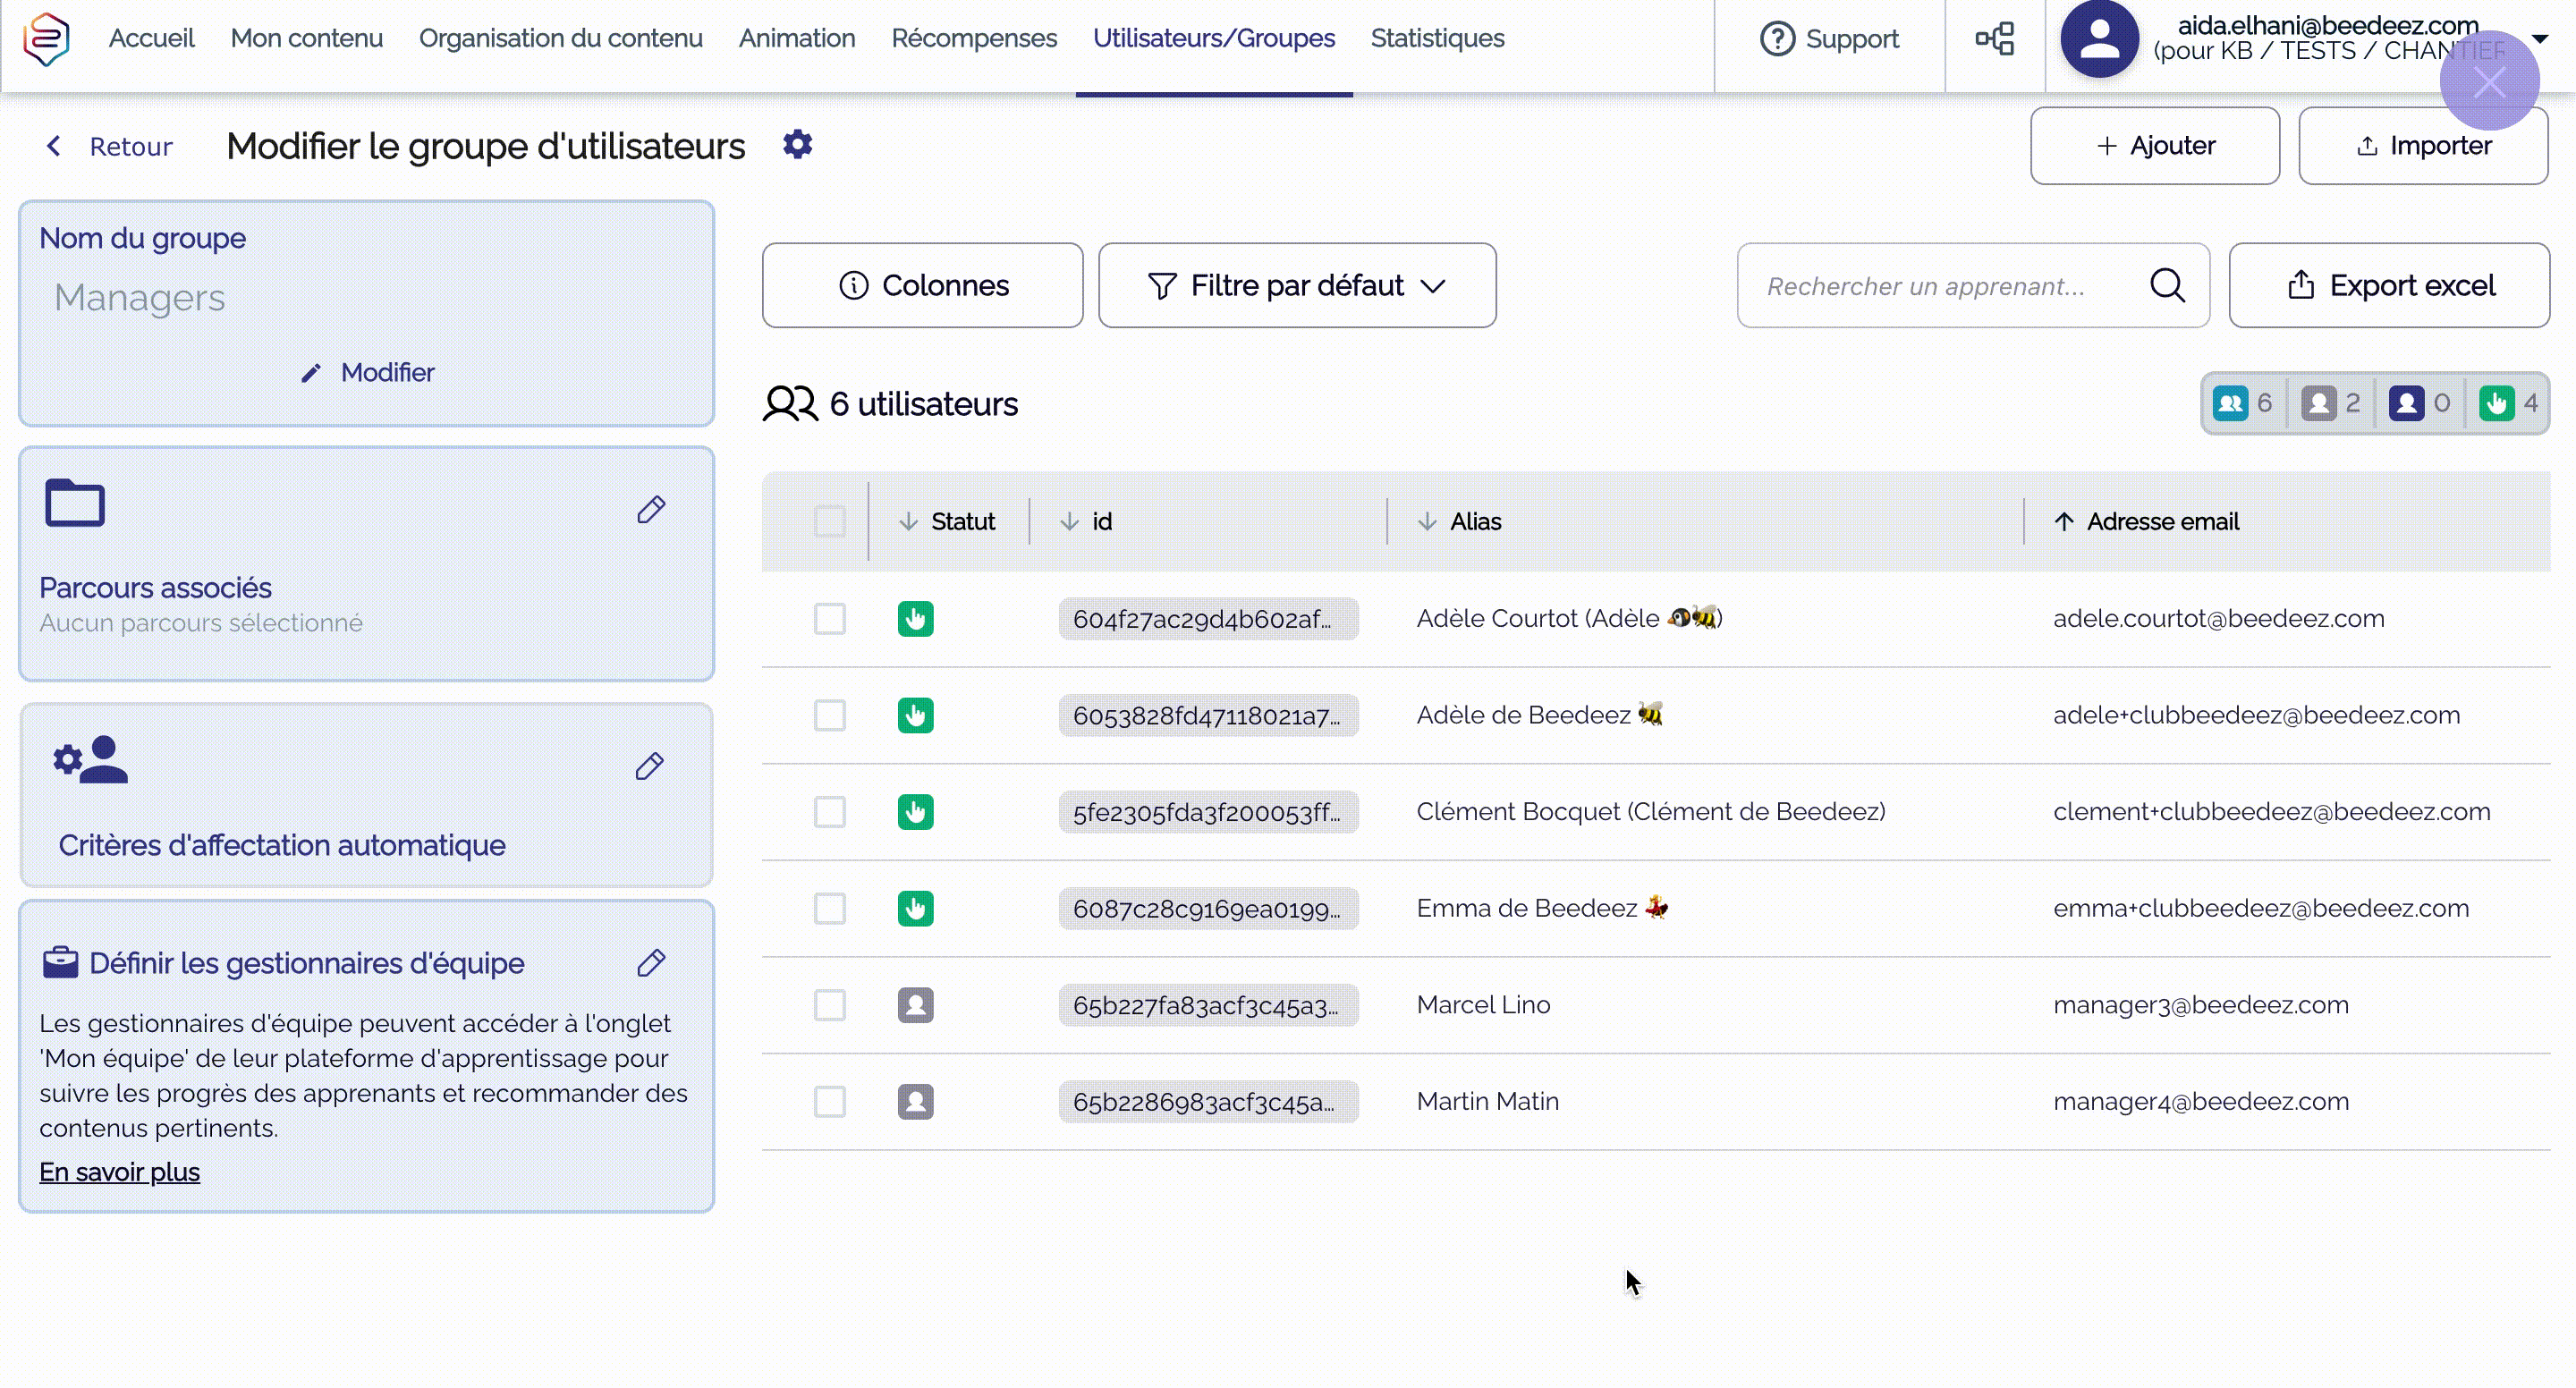Tick the select-all checkbox in the table header

coord(829,521)
